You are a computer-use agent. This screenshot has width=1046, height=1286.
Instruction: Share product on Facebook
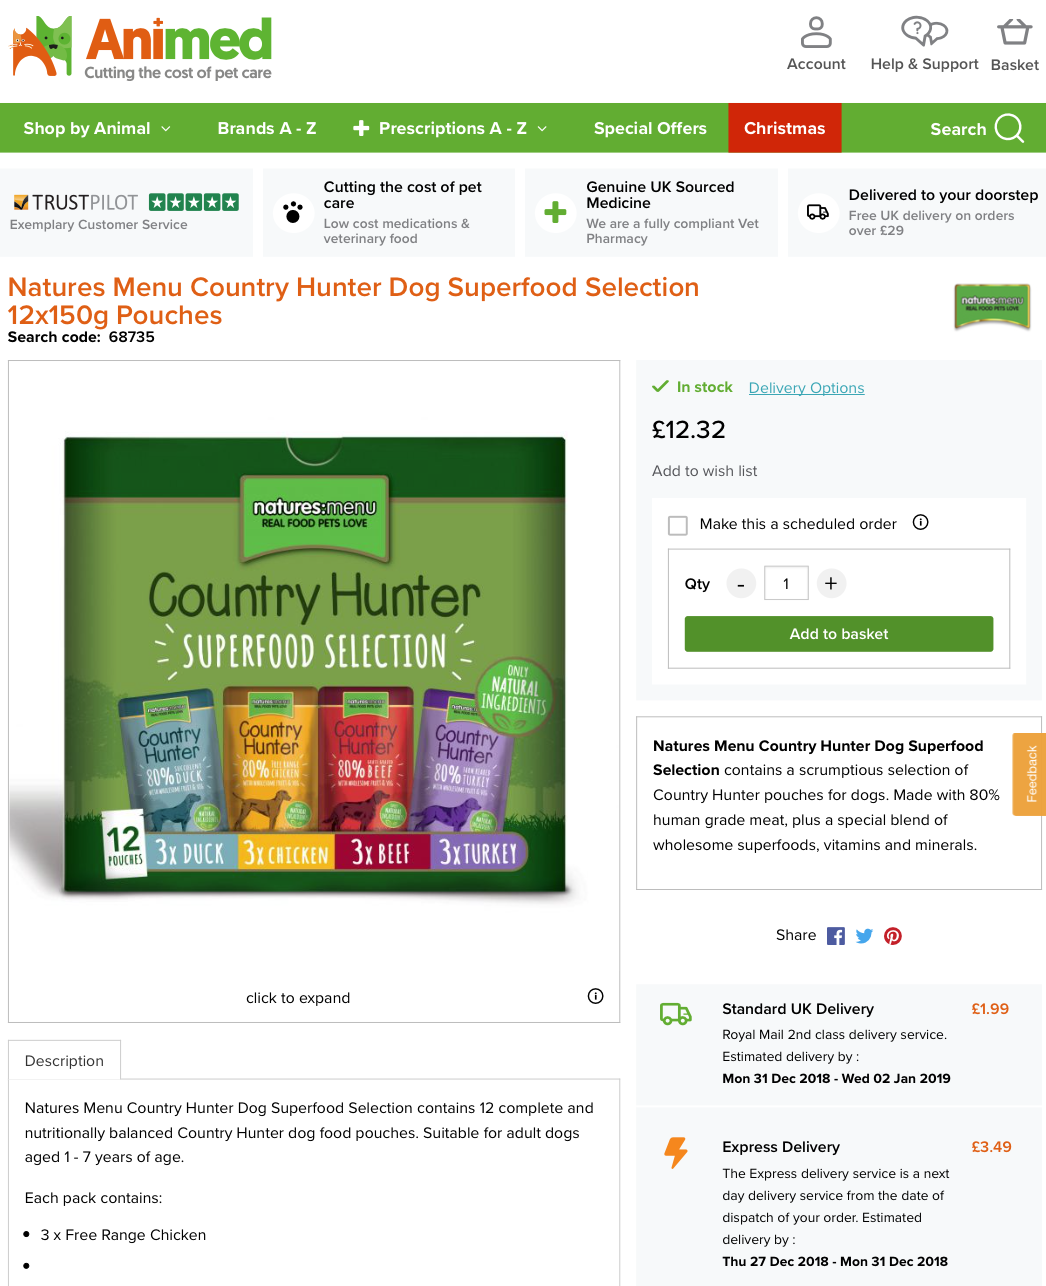pyautogui.click(x=836, y=936)
